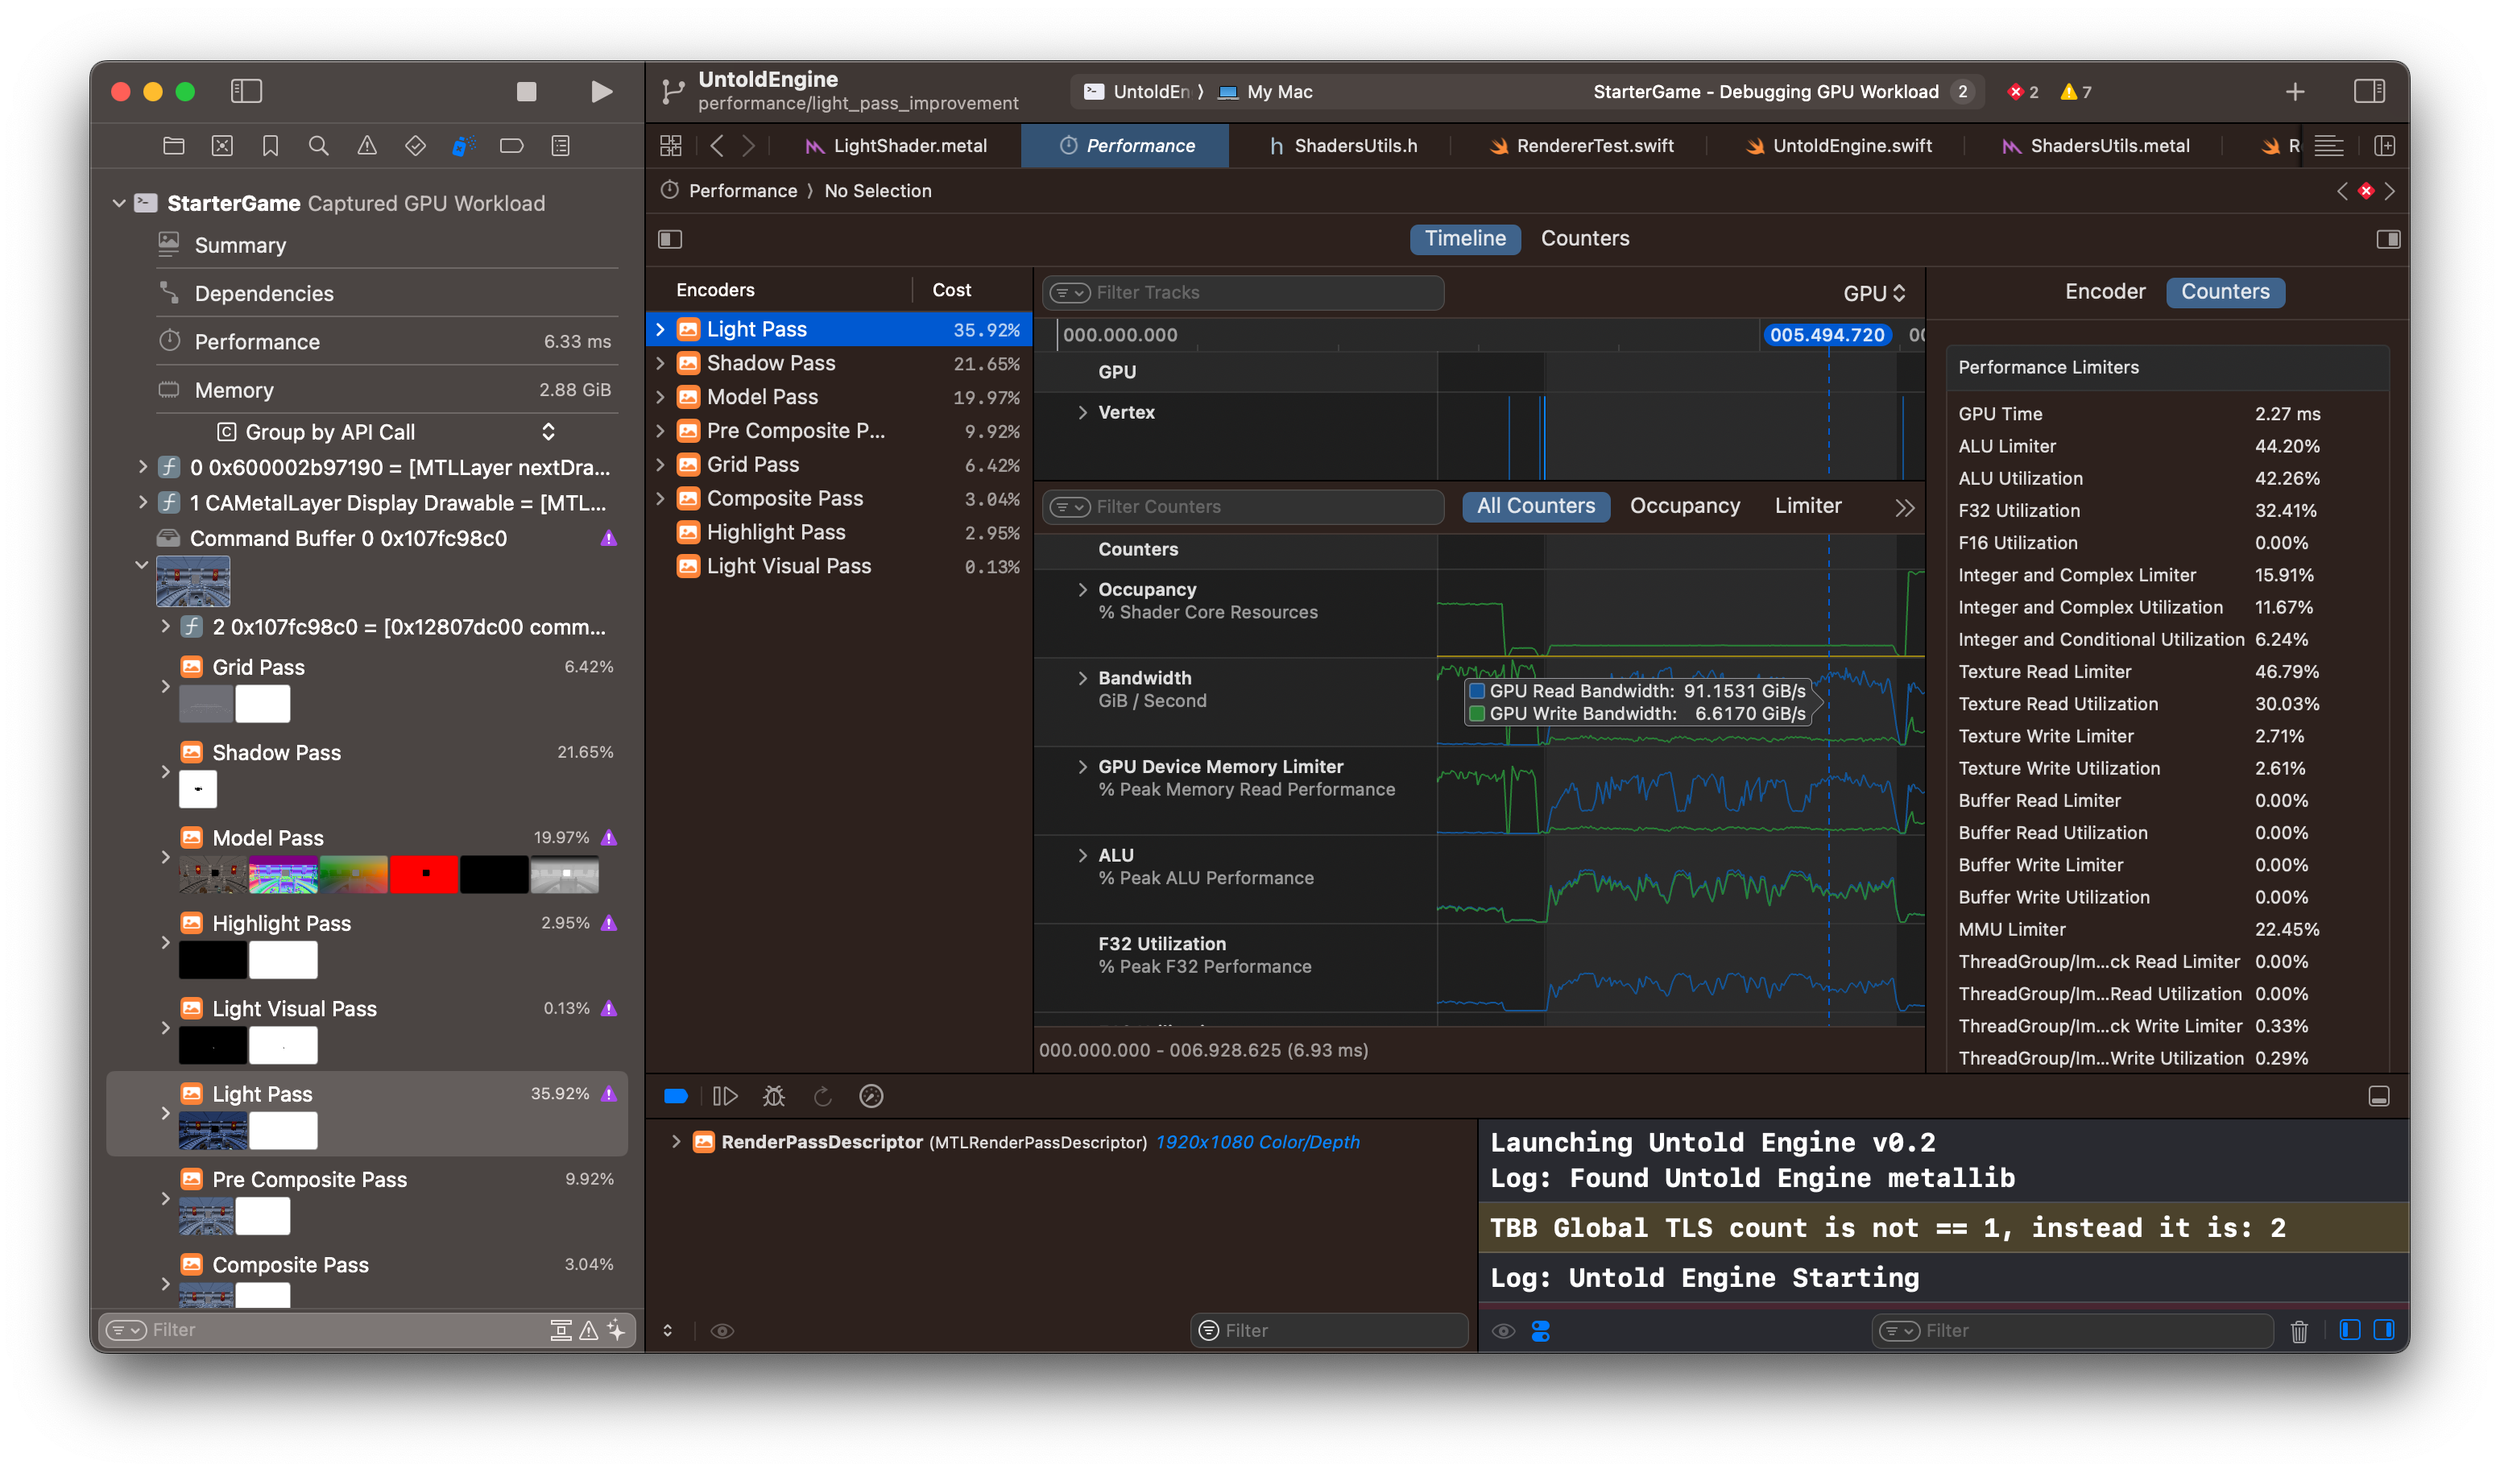Expand the Vertex timeline track

[1082, 412]
